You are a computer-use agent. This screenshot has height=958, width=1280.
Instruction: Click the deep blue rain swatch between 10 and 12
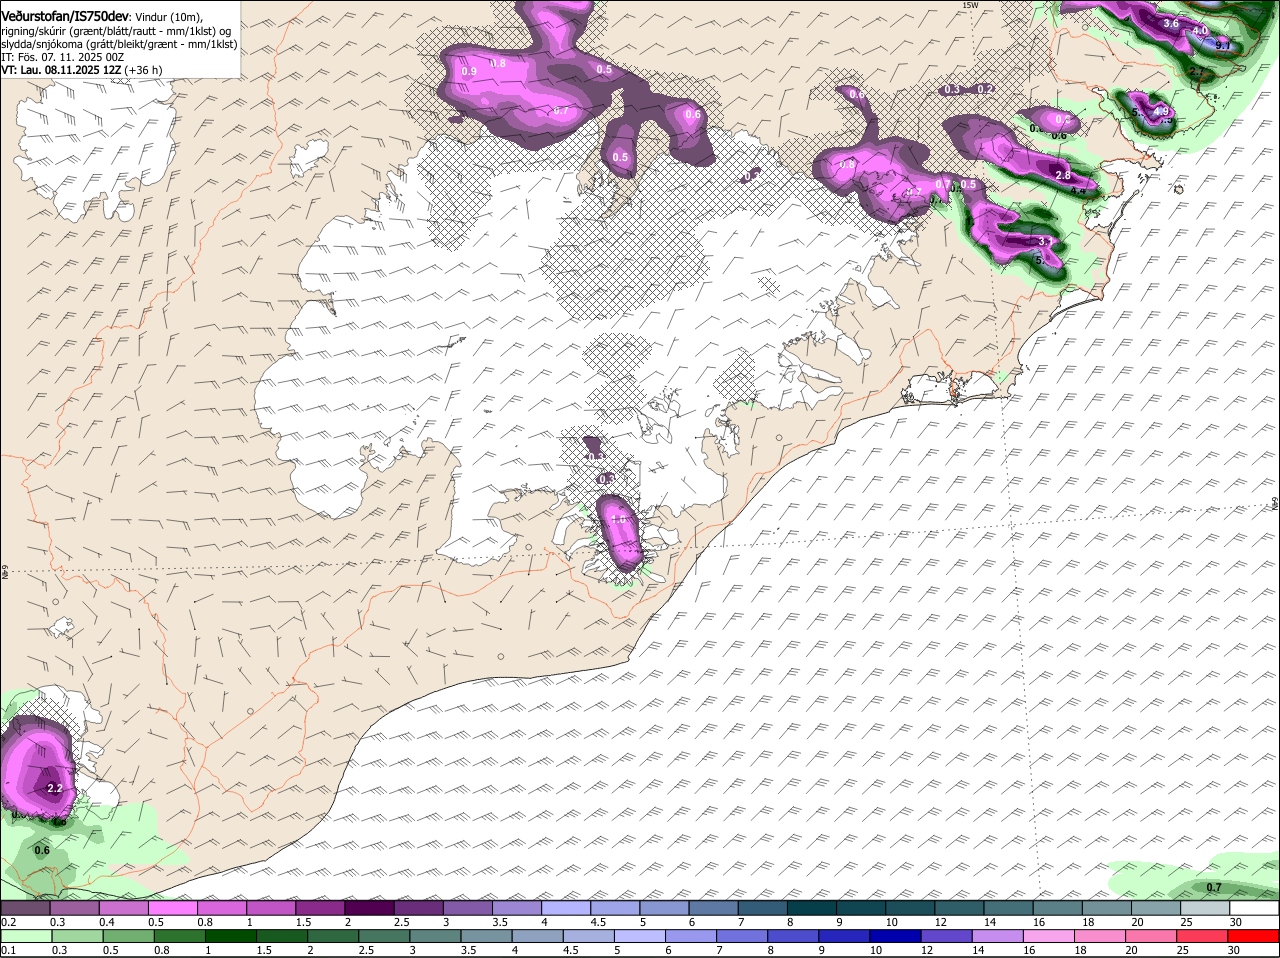[x=894, y=936]
